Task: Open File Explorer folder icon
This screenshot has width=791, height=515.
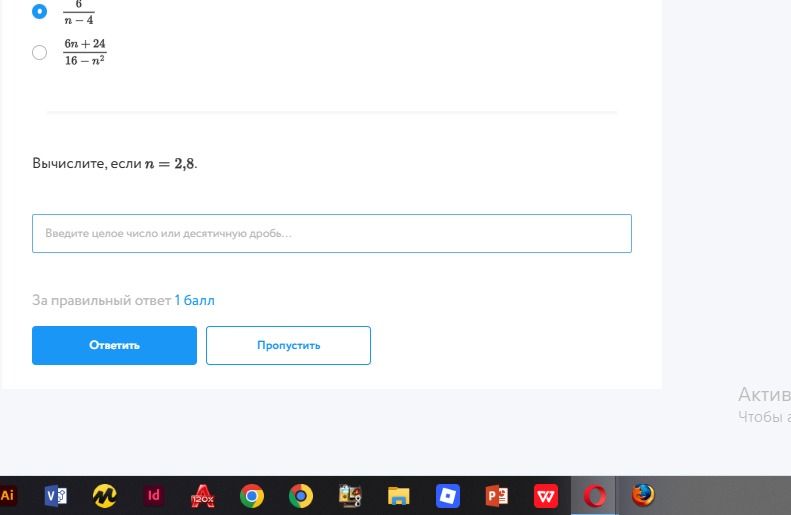Action: 399,496
